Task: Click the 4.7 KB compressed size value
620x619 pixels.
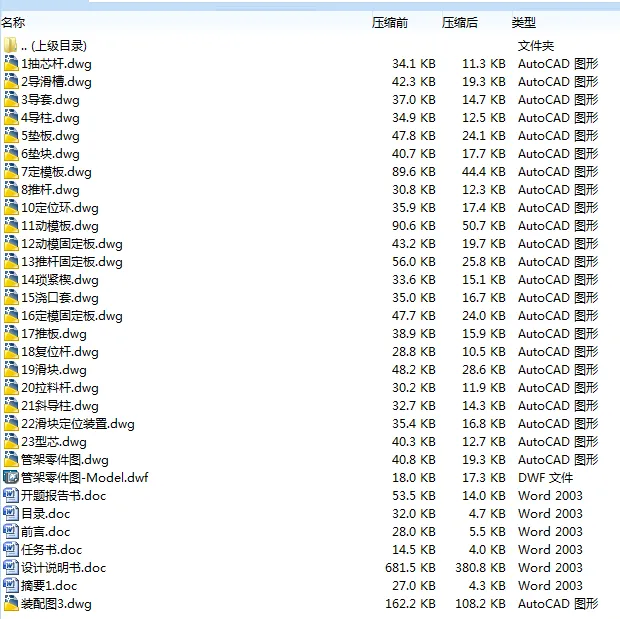Action: [x=487, y=514]
